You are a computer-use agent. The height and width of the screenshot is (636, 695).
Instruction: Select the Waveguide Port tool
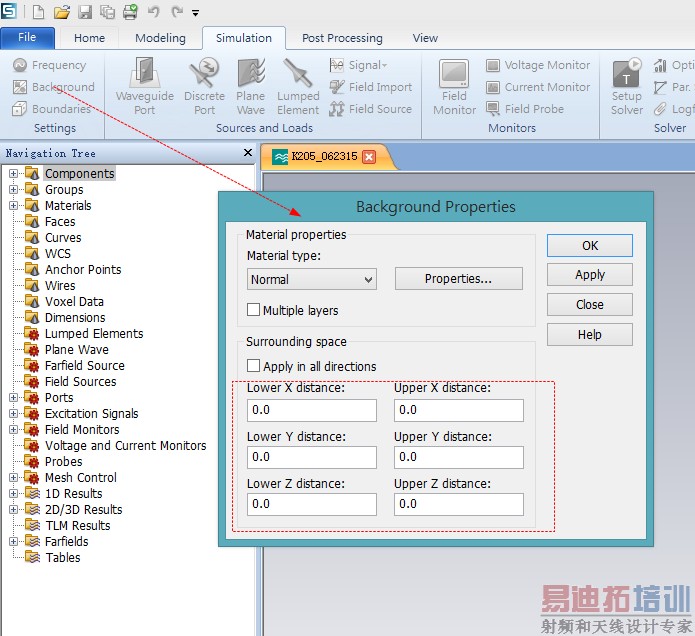pos(144,86)
